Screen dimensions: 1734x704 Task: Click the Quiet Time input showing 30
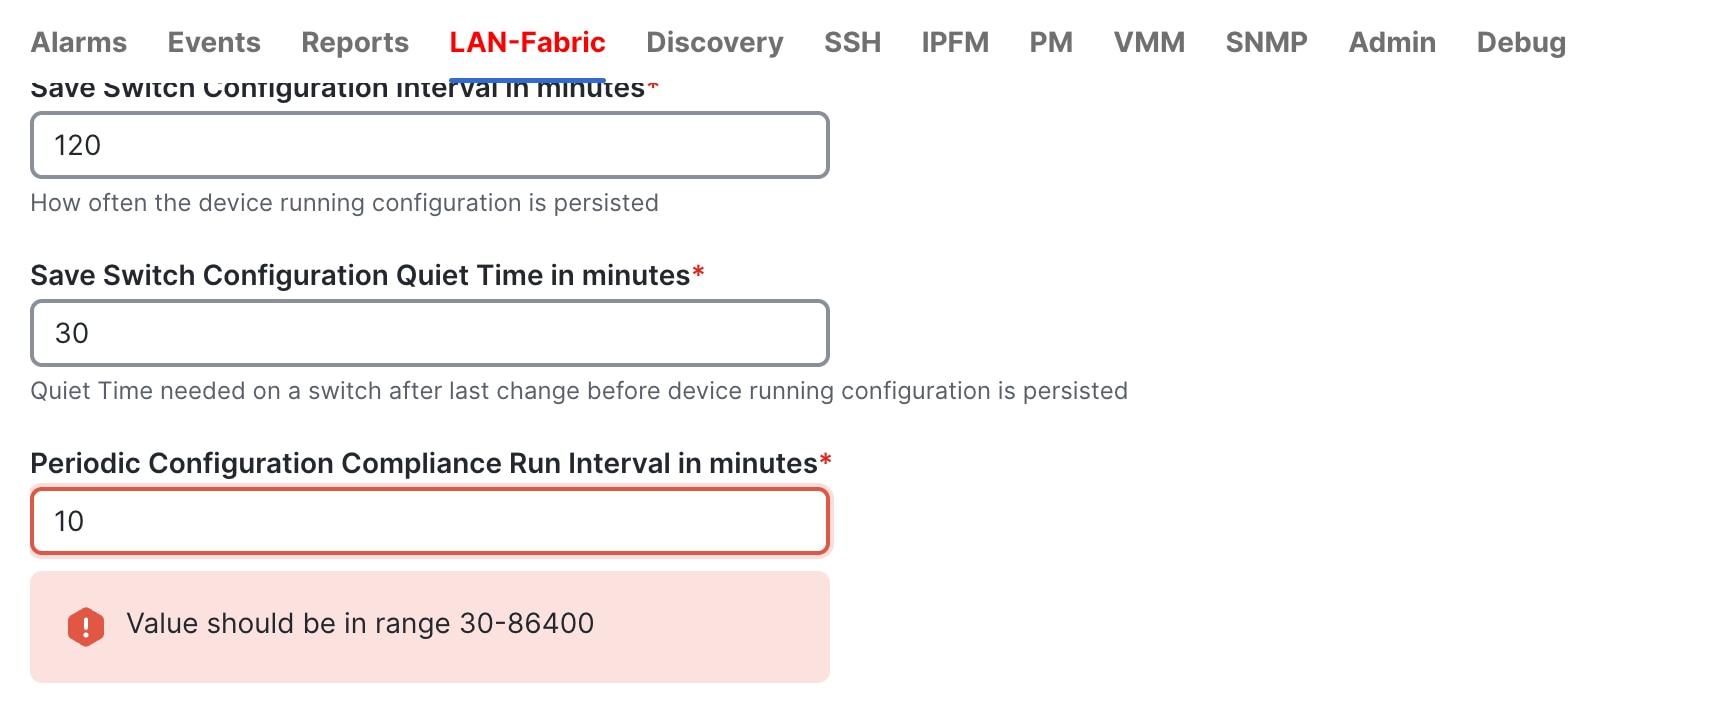(430, 333)
